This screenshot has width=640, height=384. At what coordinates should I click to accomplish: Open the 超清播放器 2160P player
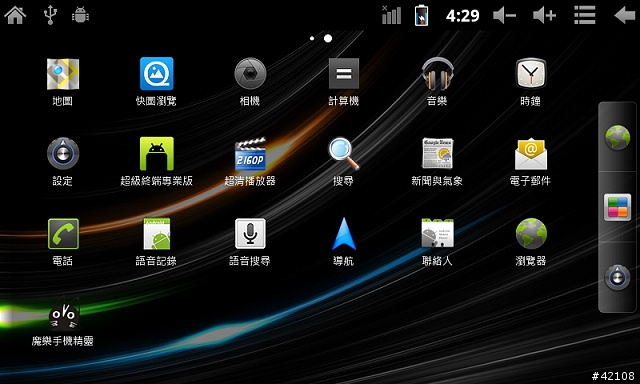(x=250, y=154)
